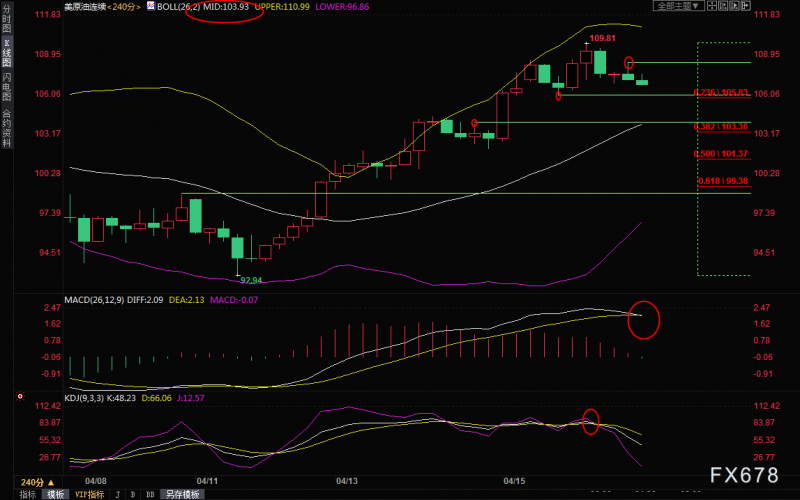Switch to the K线图 side tab
The image size is (800, 500).
(6, 53)
